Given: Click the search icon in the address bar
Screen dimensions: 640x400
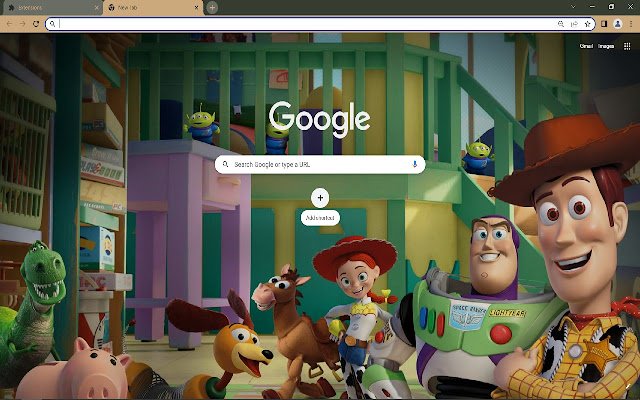Looking at the screenshot, I should pos(52,24).
